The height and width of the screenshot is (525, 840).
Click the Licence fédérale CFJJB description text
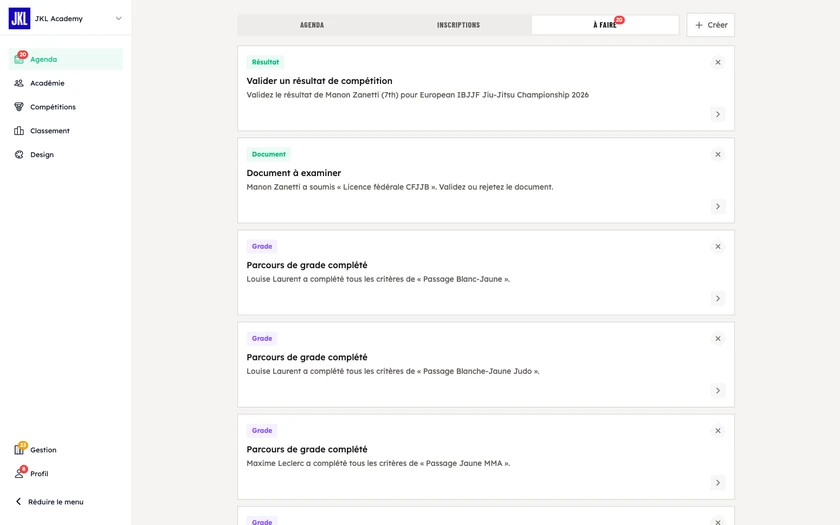(400, 187)
